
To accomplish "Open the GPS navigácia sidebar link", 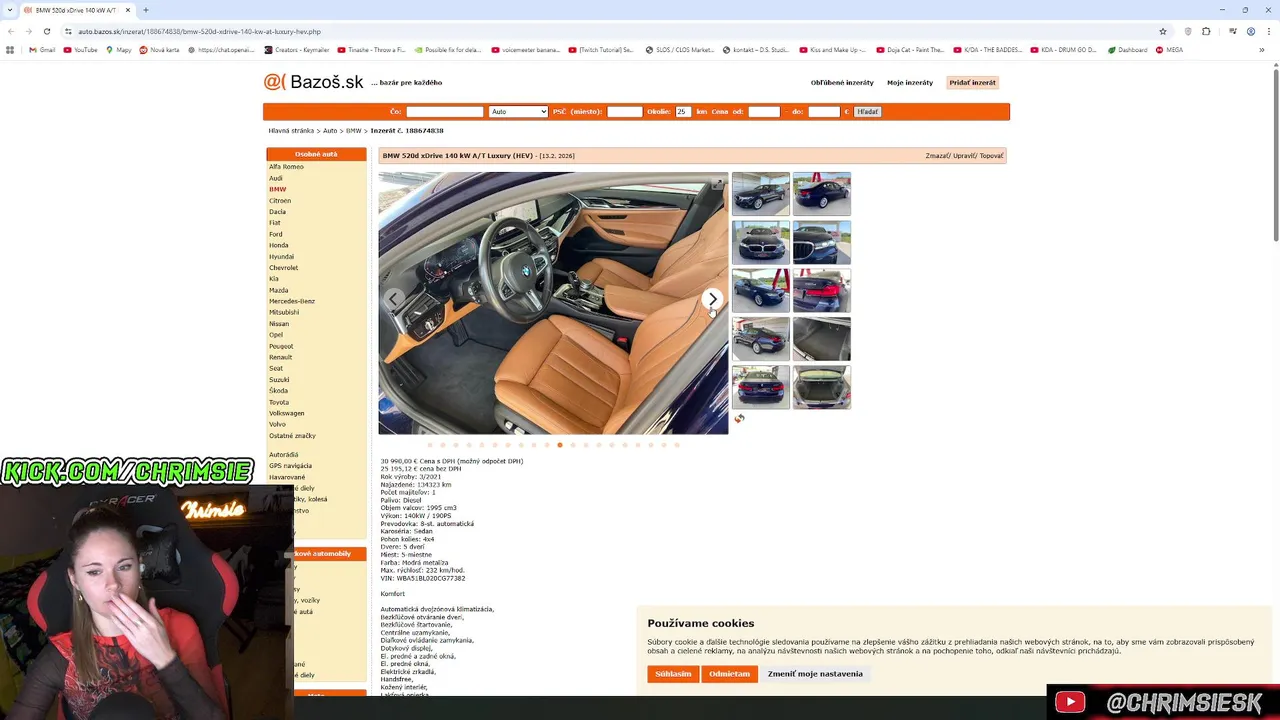I will click(290, 466).
